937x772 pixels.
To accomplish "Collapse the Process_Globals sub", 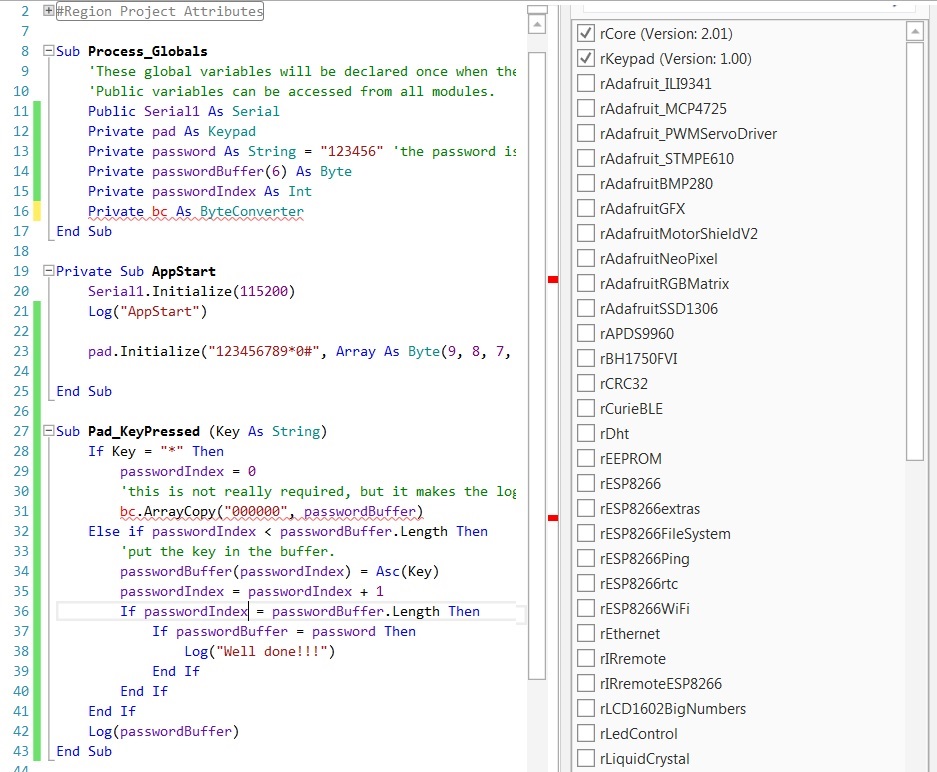I will pyautogui.click(x=48, y=51).
